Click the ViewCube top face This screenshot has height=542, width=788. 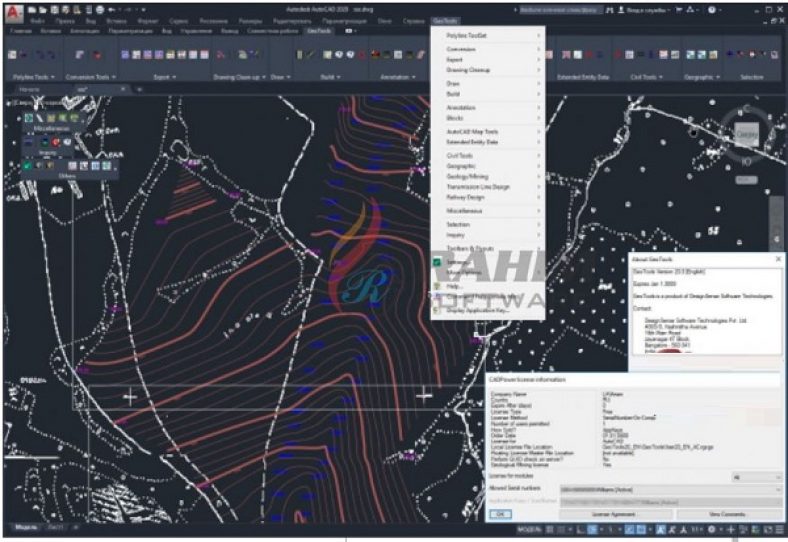[746, 135]
